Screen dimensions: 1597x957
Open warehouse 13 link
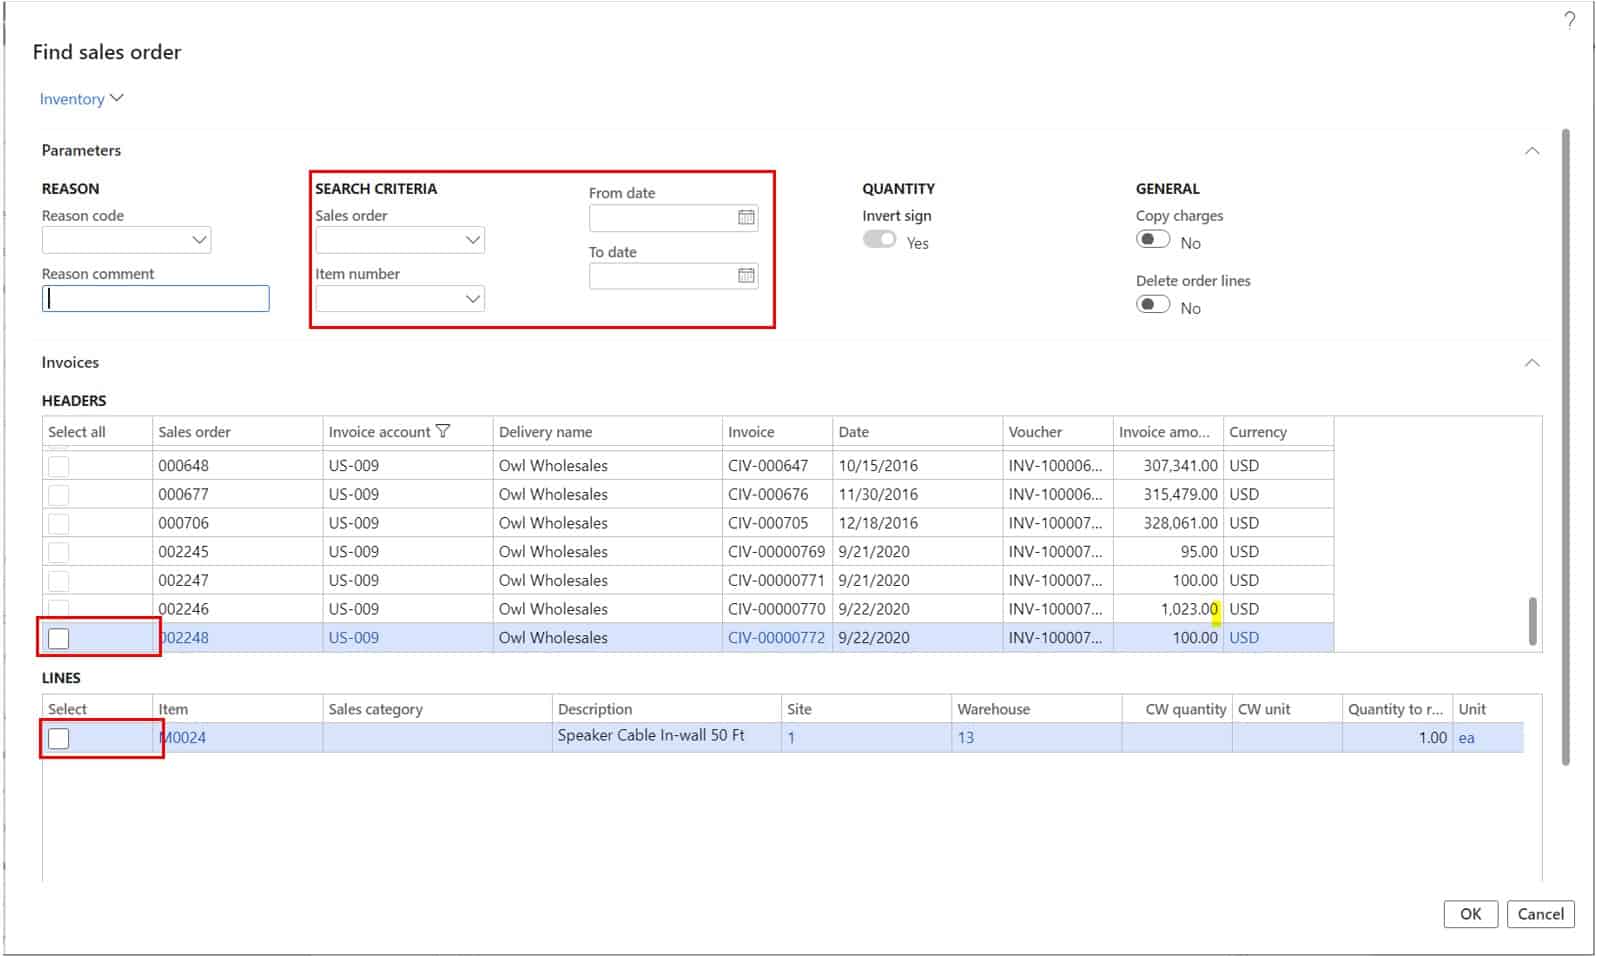965,738
